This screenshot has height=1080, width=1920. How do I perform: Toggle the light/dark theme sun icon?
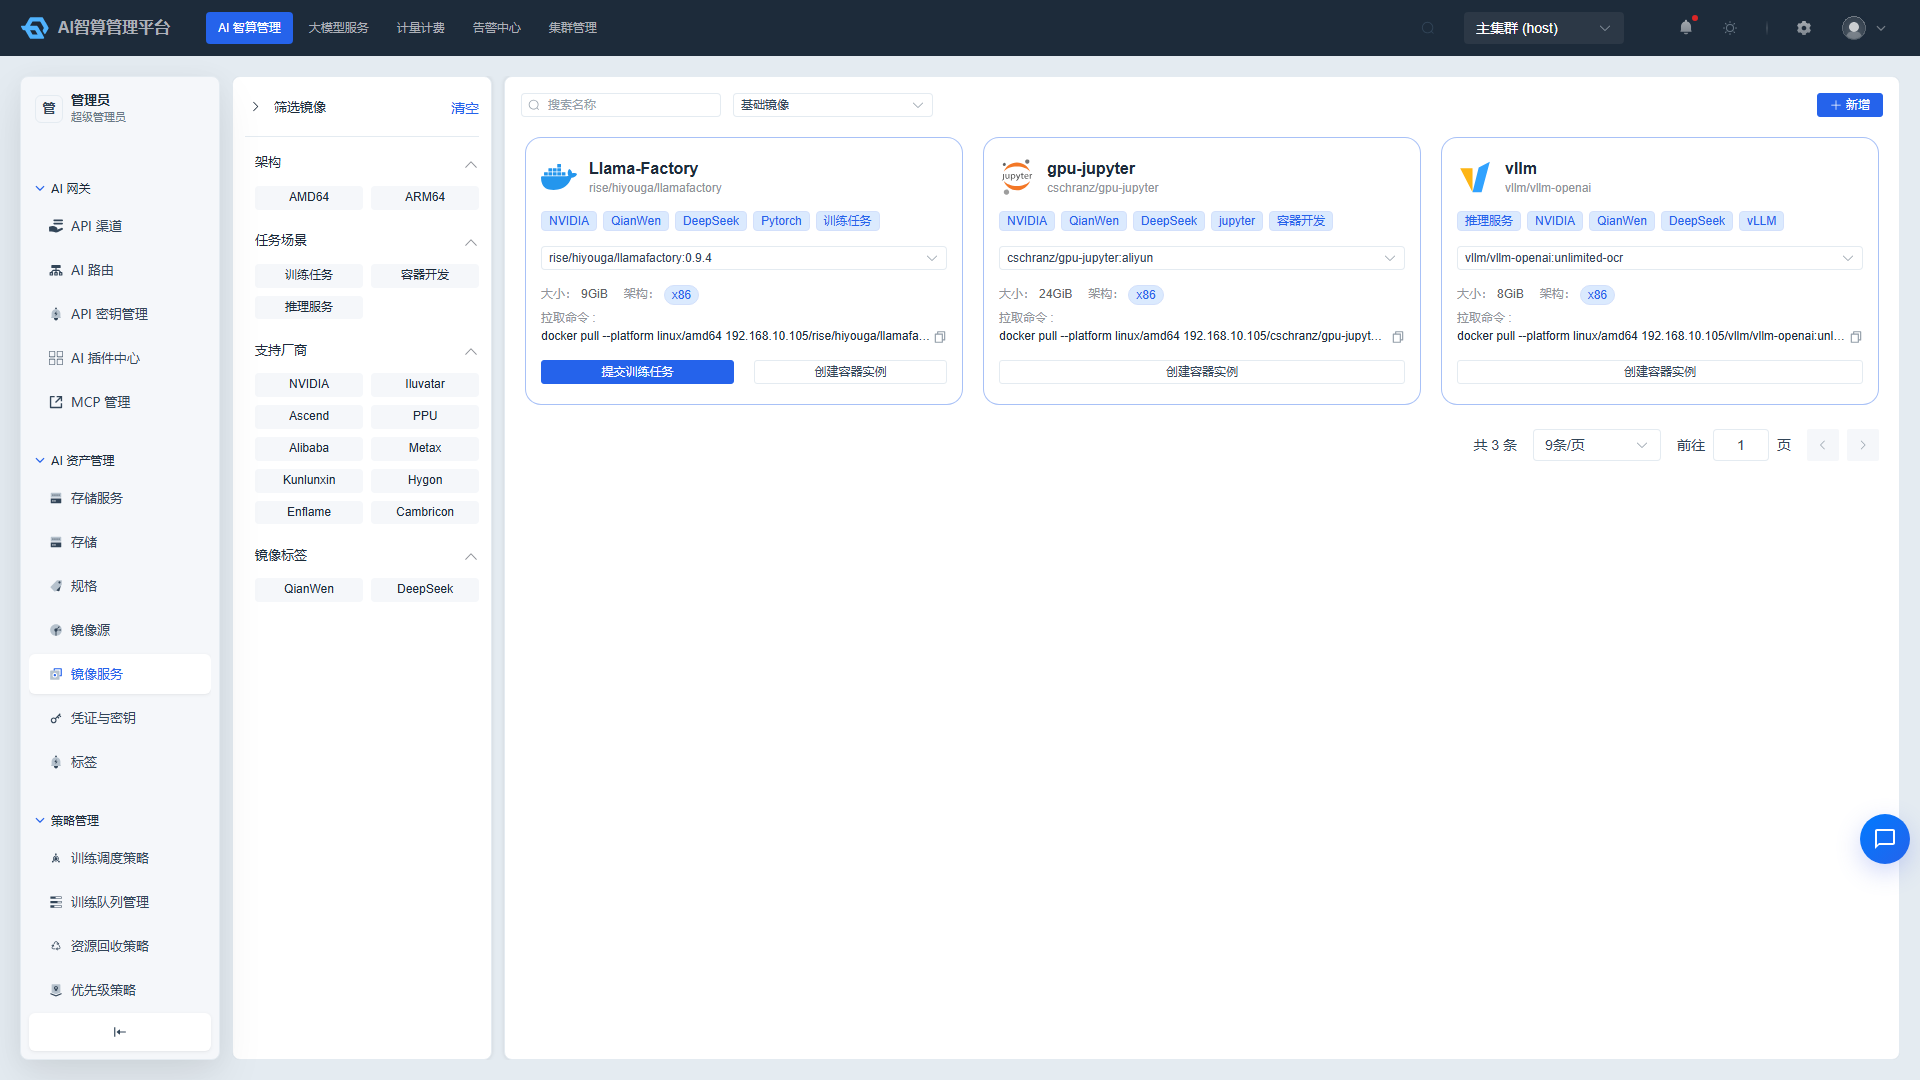1730,28
